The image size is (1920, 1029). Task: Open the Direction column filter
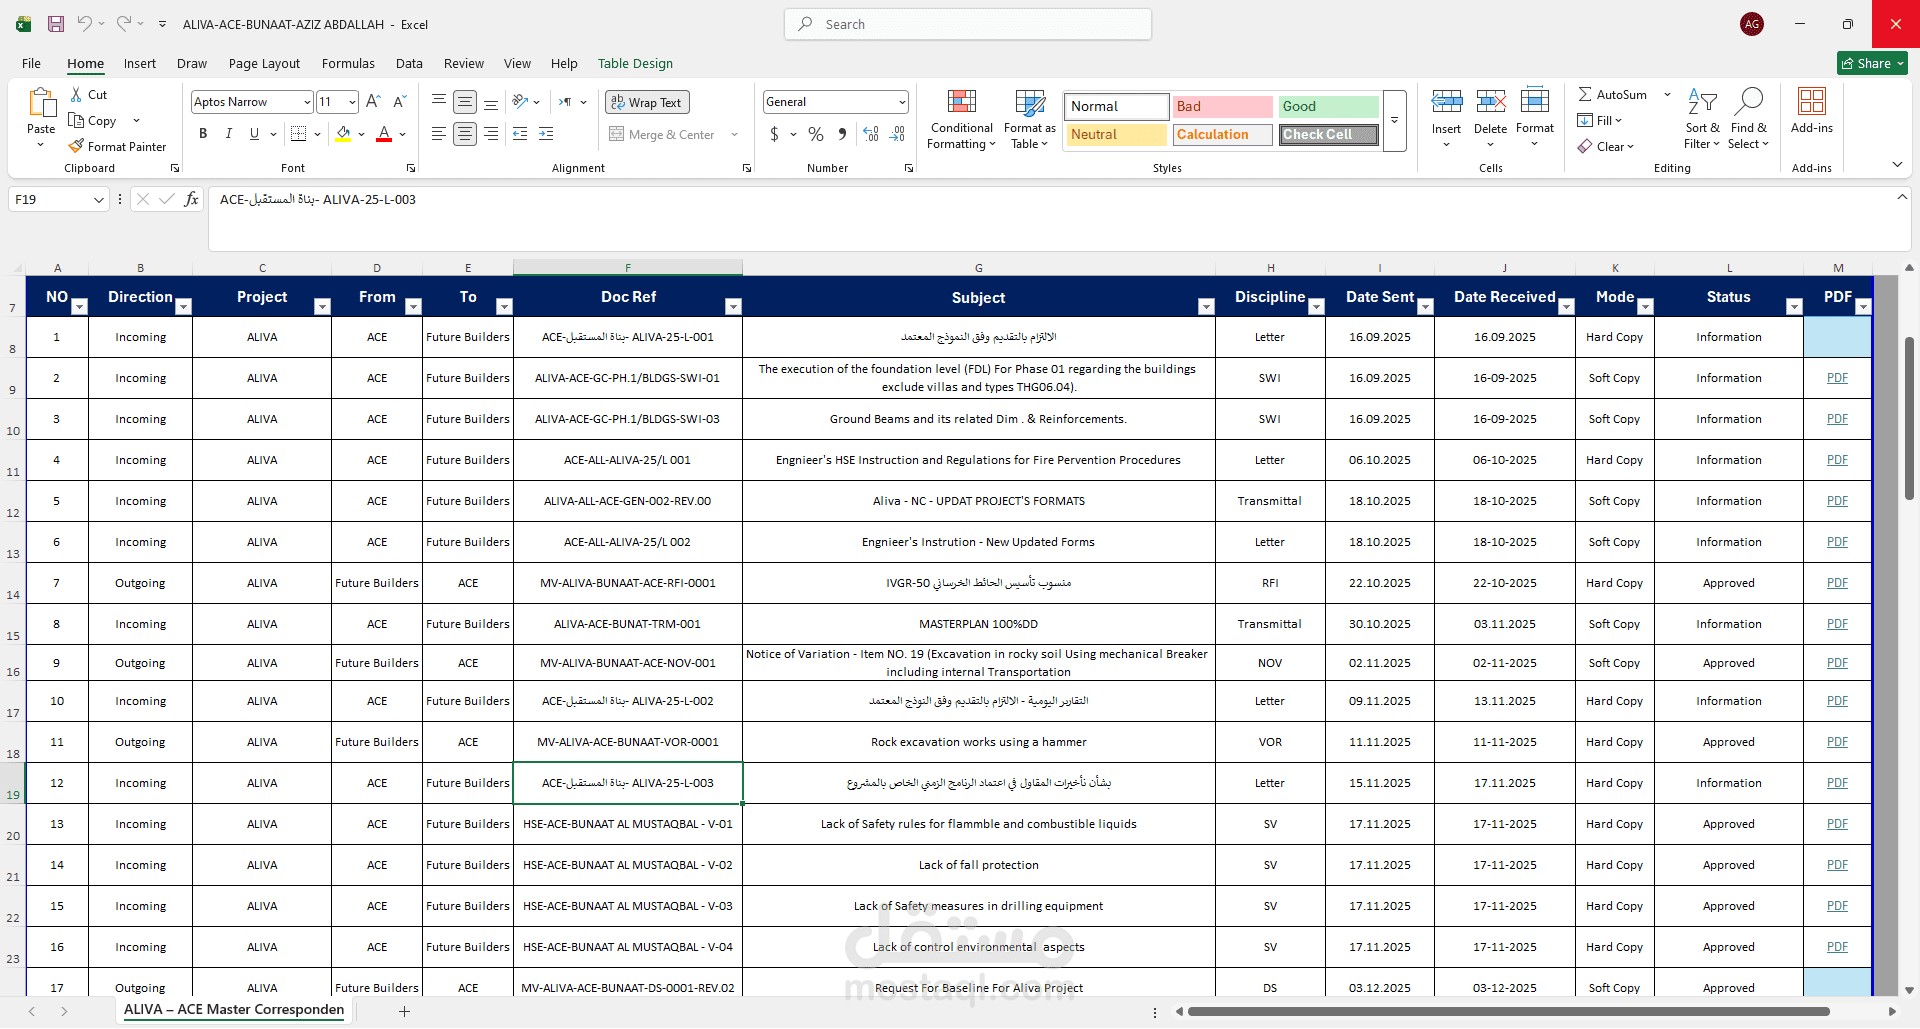click(x=183, y=307)
